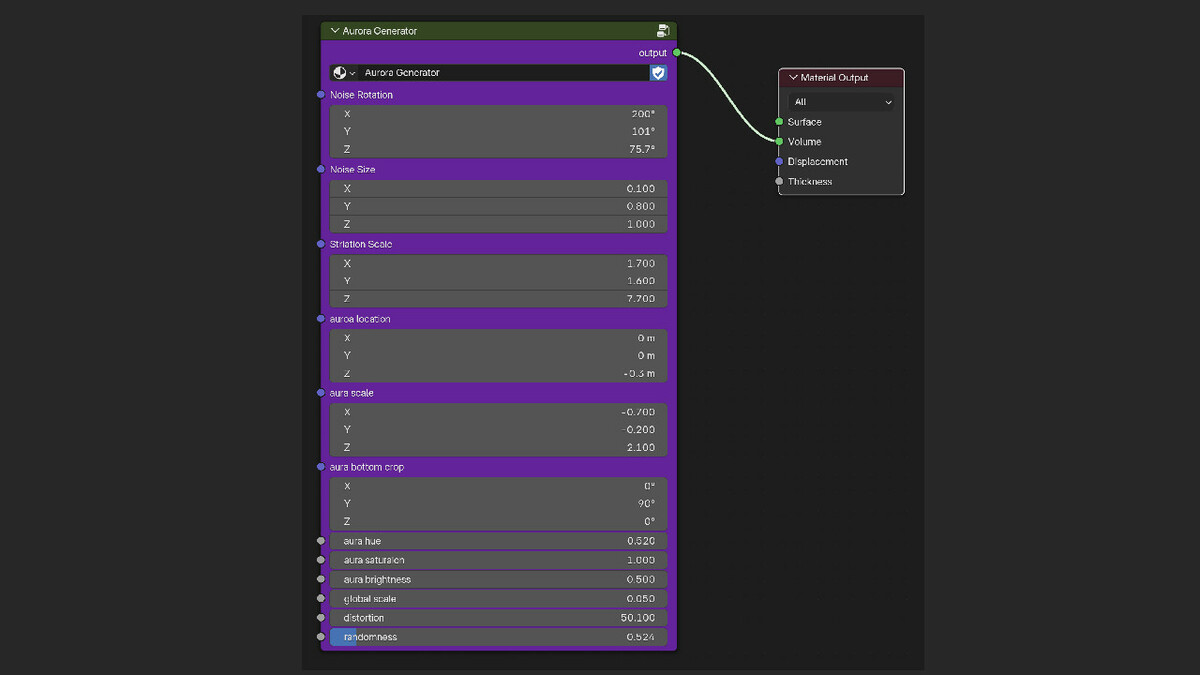Open the All target dropdown

842,102
